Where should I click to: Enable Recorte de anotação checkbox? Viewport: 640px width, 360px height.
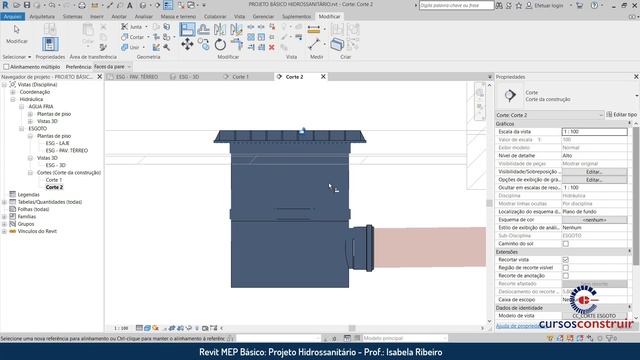(566, 276)
